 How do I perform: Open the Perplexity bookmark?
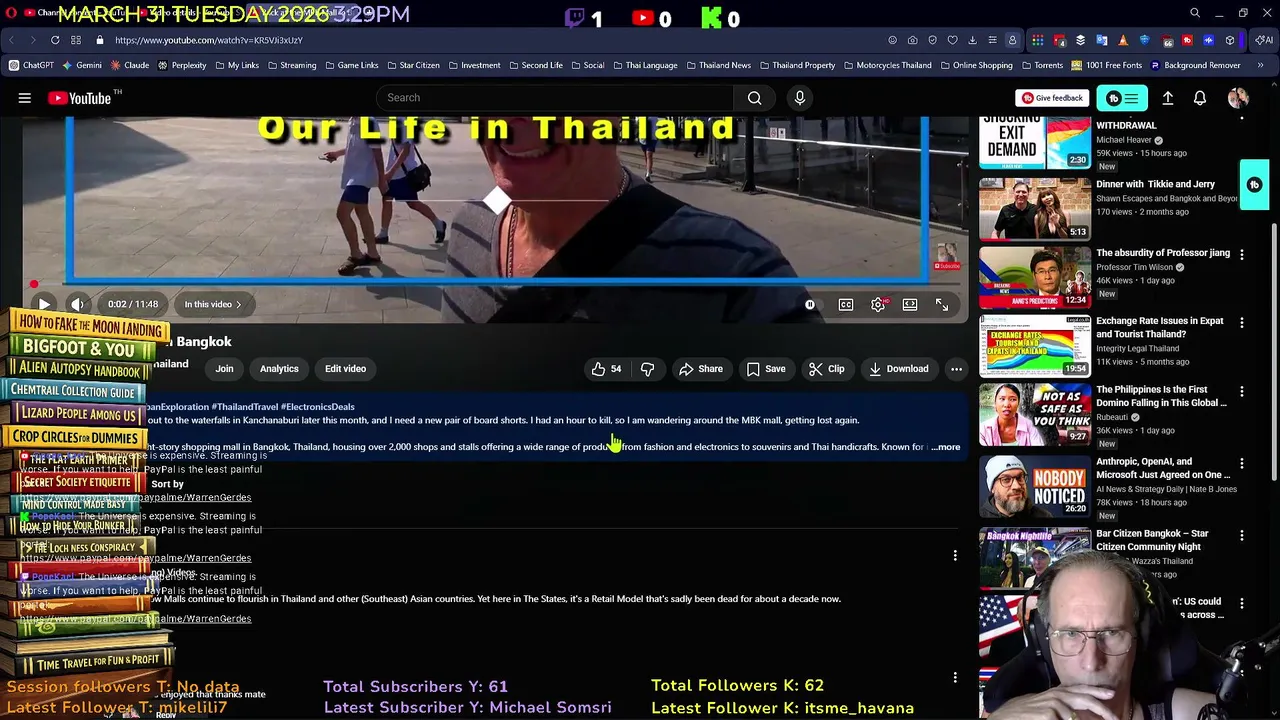click(x=182, y=65)
